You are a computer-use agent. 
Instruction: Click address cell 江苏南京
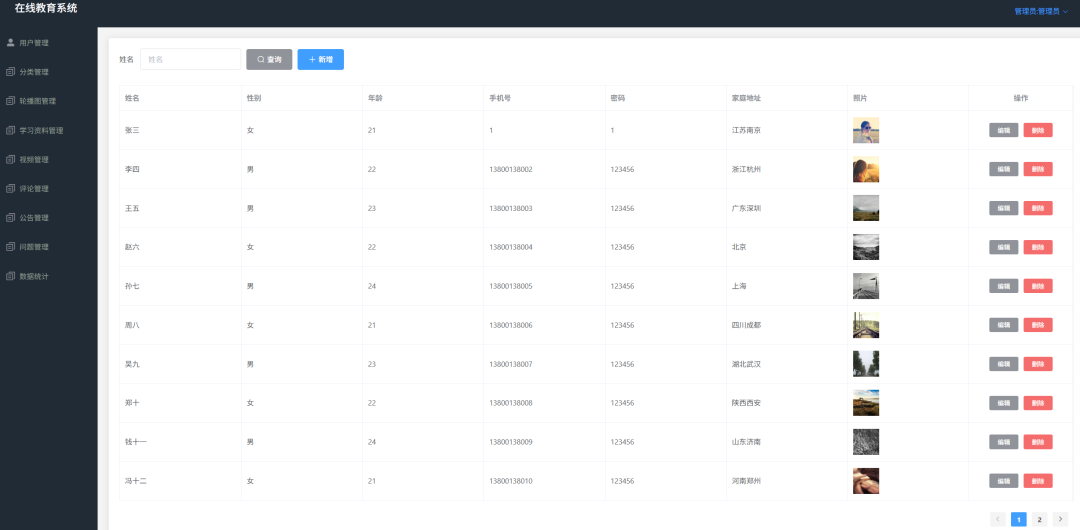(x=746, y=130)
